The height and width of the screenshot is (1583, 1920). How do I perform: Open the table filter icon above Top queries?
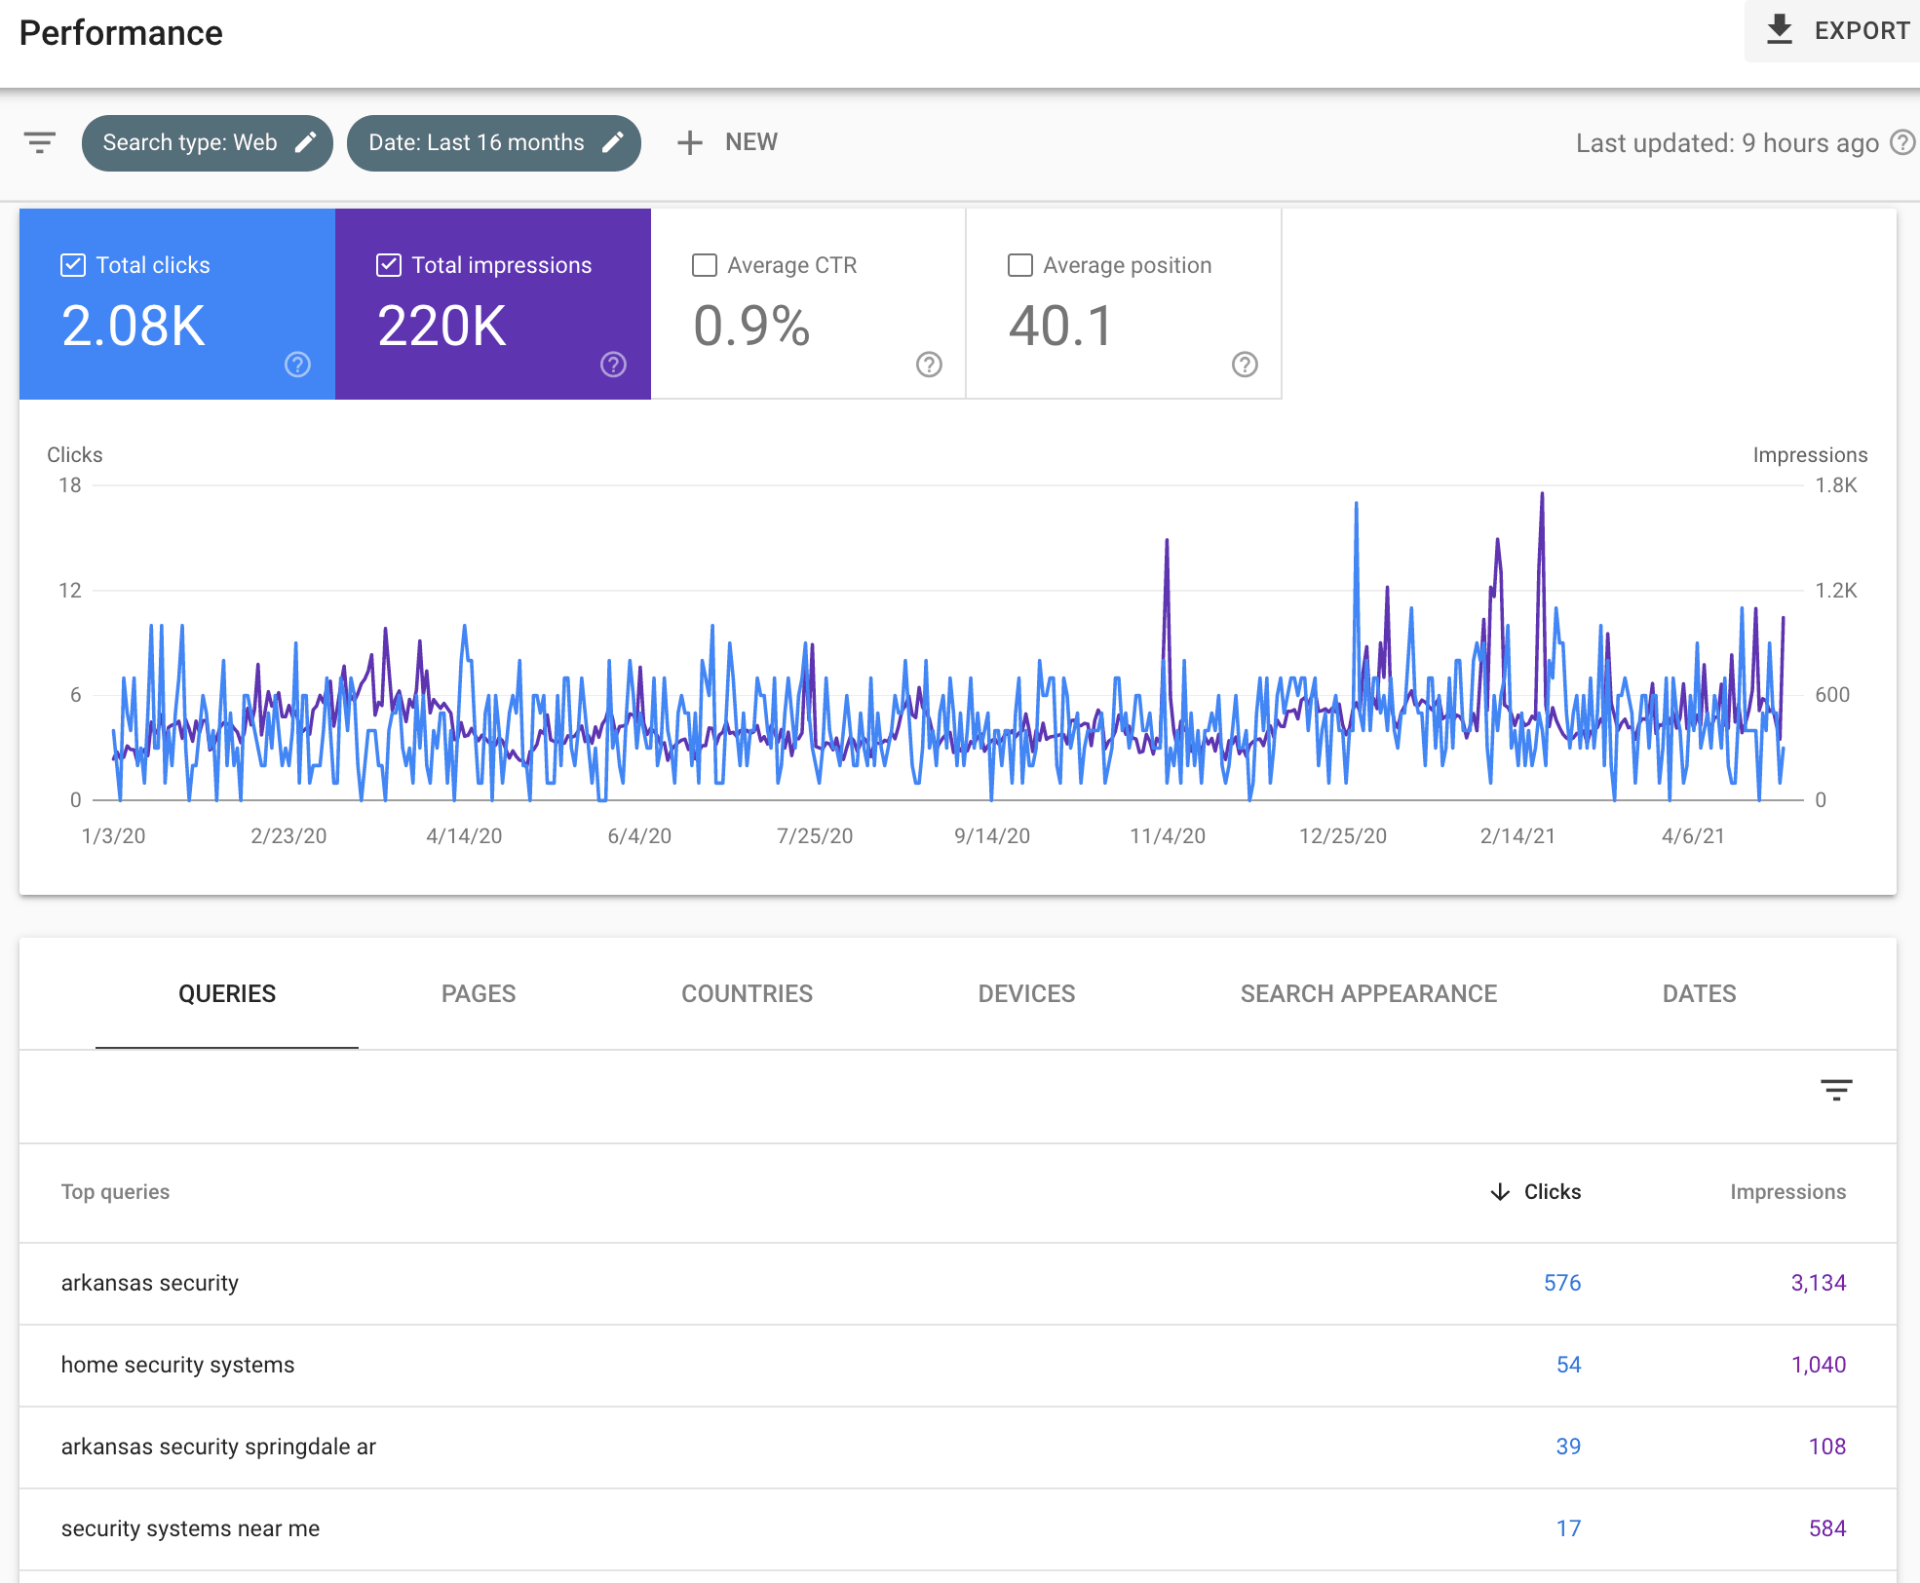point(1835,1090)
